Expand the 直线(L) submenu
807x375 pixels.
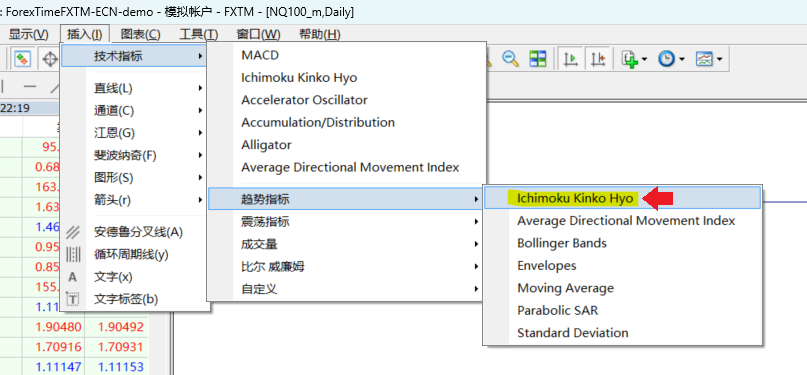click(134, 88)
